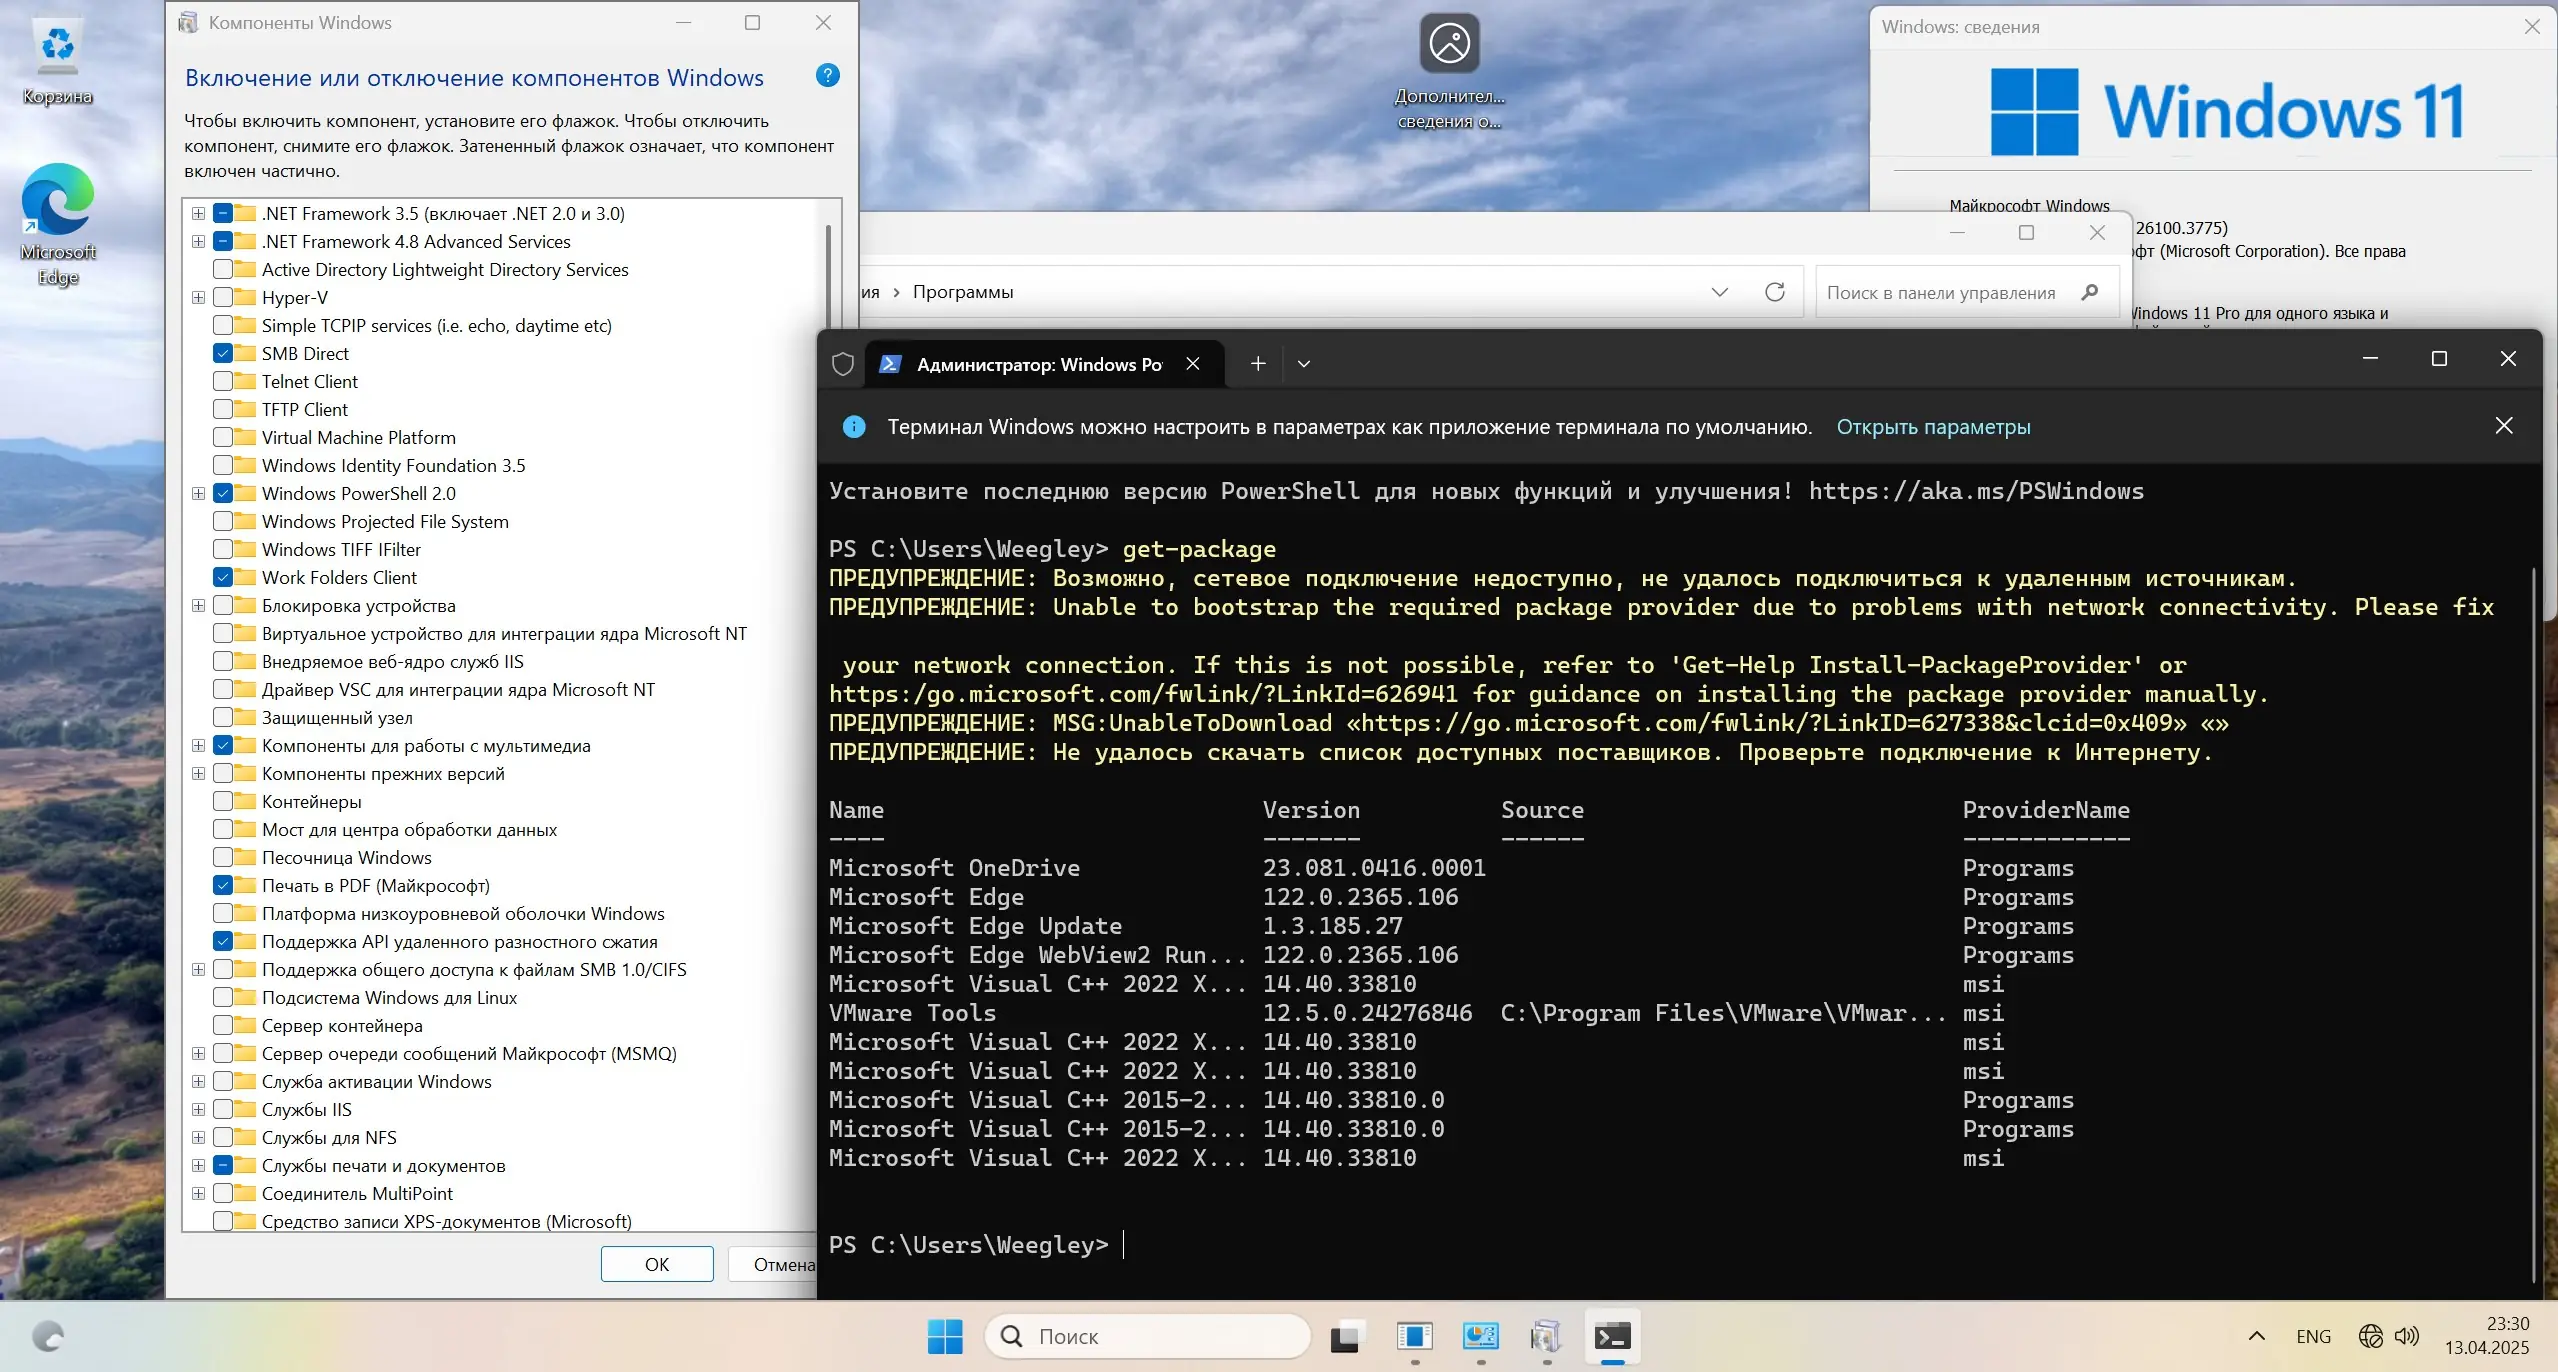The image size is (2558, 1372).
Task: Disable Windows PowerShell 2.0
Action: pyautogui.click(x=224, y=493)
